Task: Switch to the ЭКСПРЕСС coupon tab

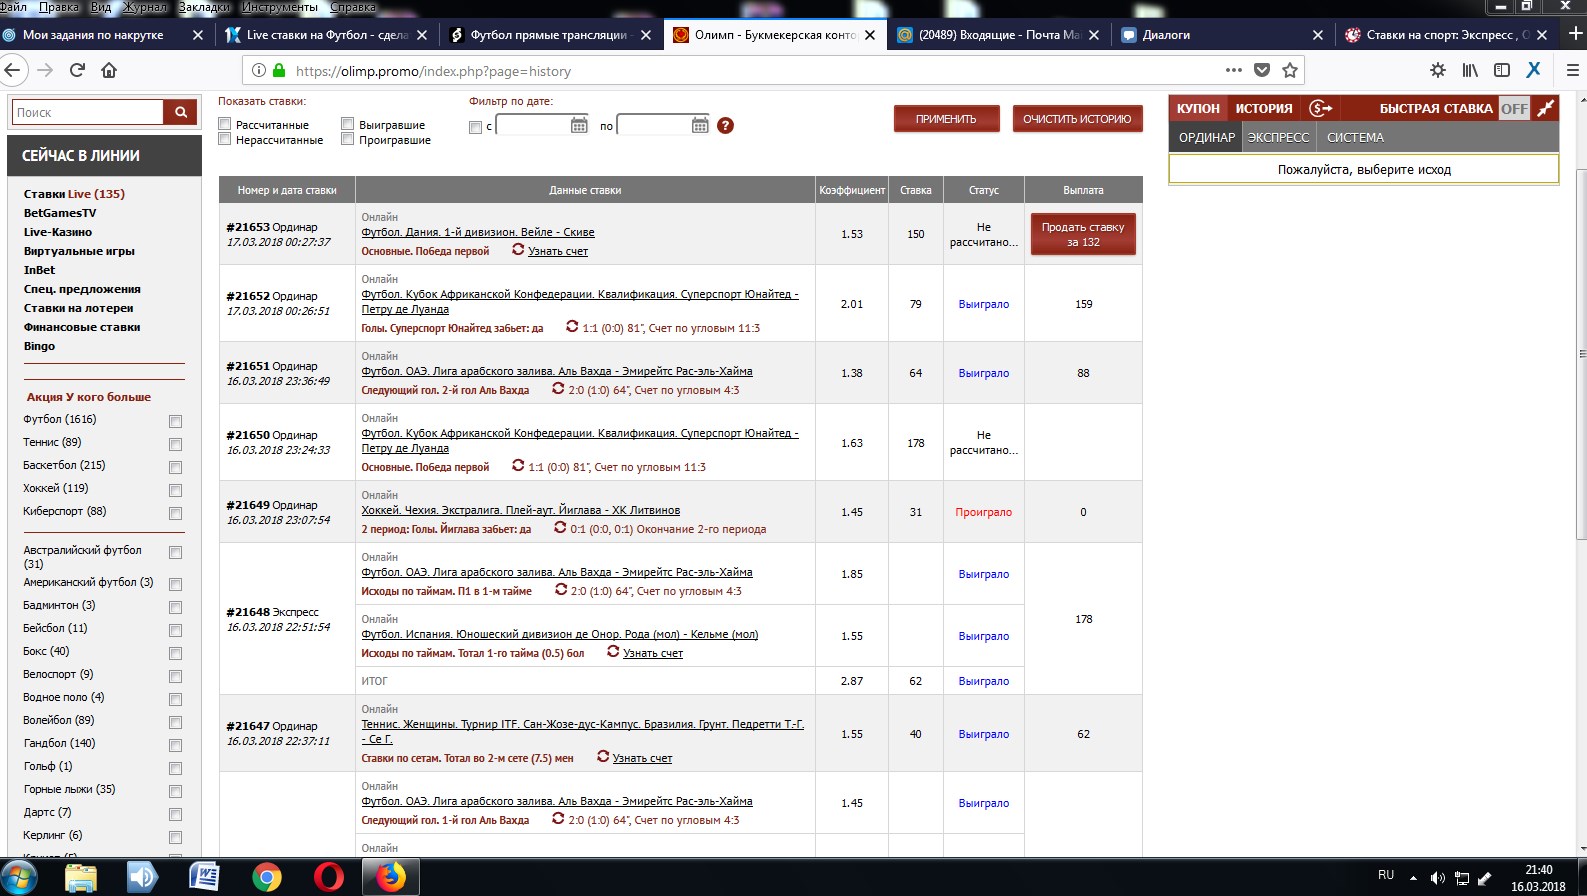Action: point(1278,137)
